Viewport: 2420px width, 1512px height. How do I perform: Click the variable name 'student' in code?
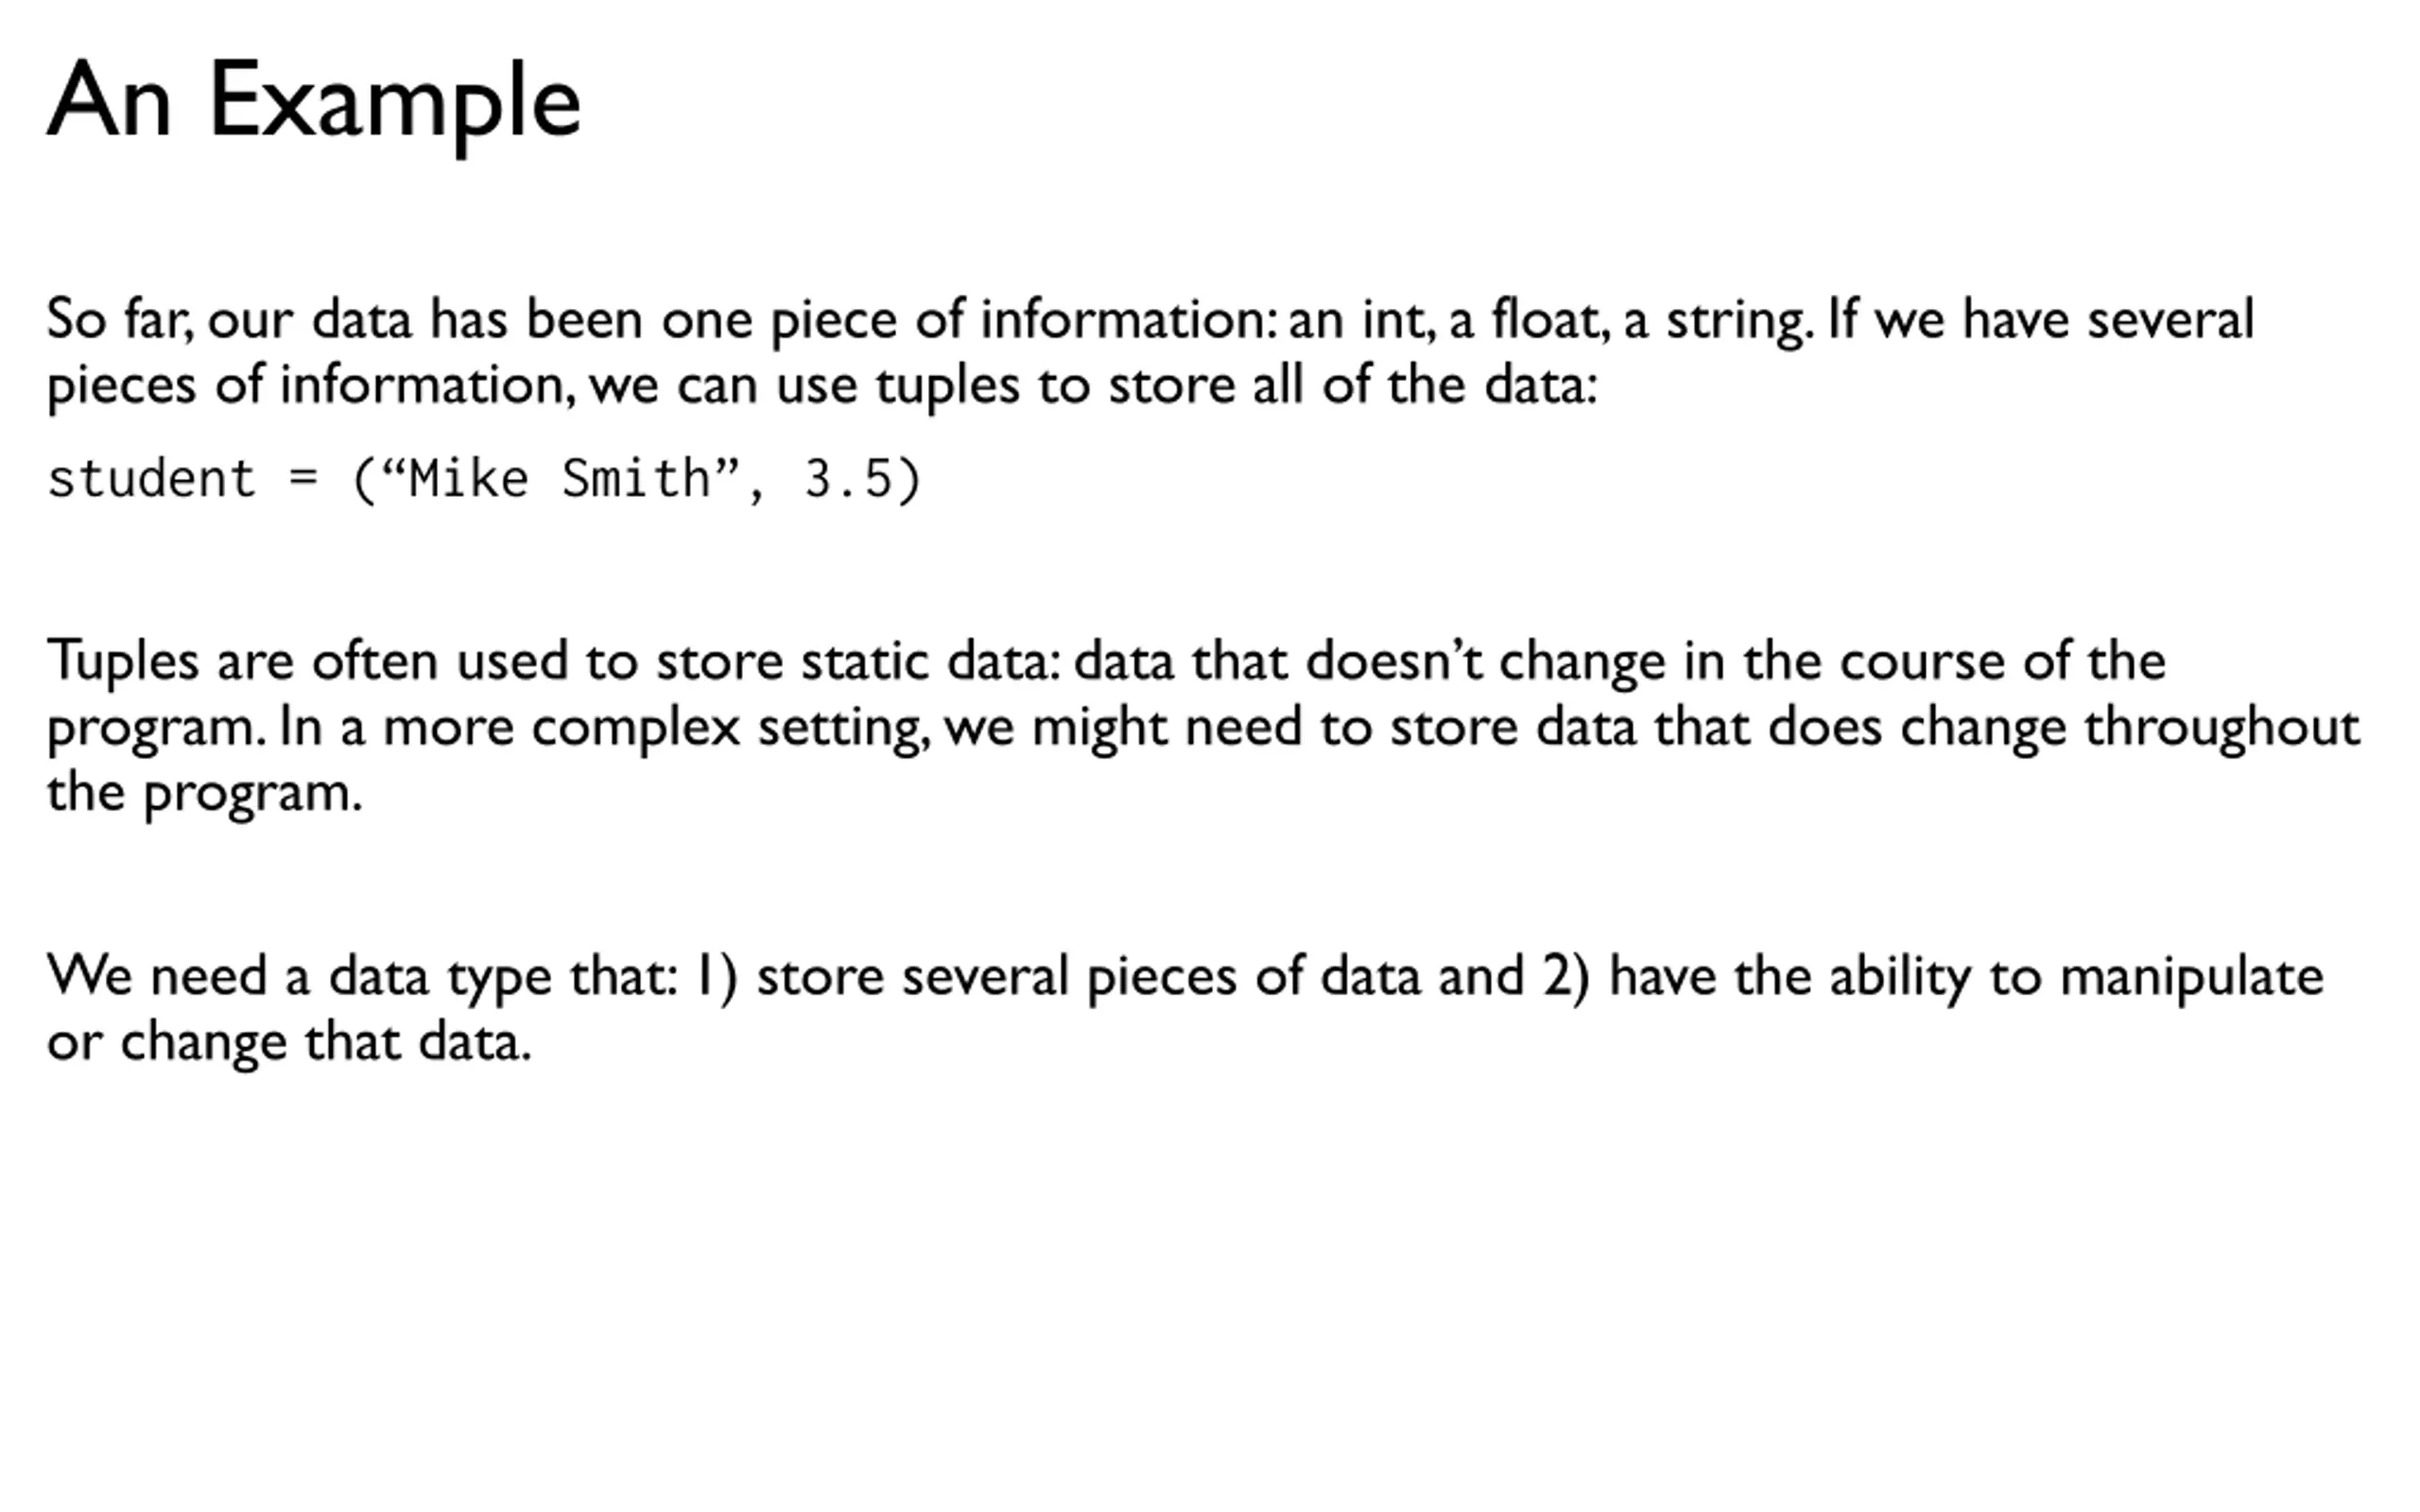(x=152, y=478)
